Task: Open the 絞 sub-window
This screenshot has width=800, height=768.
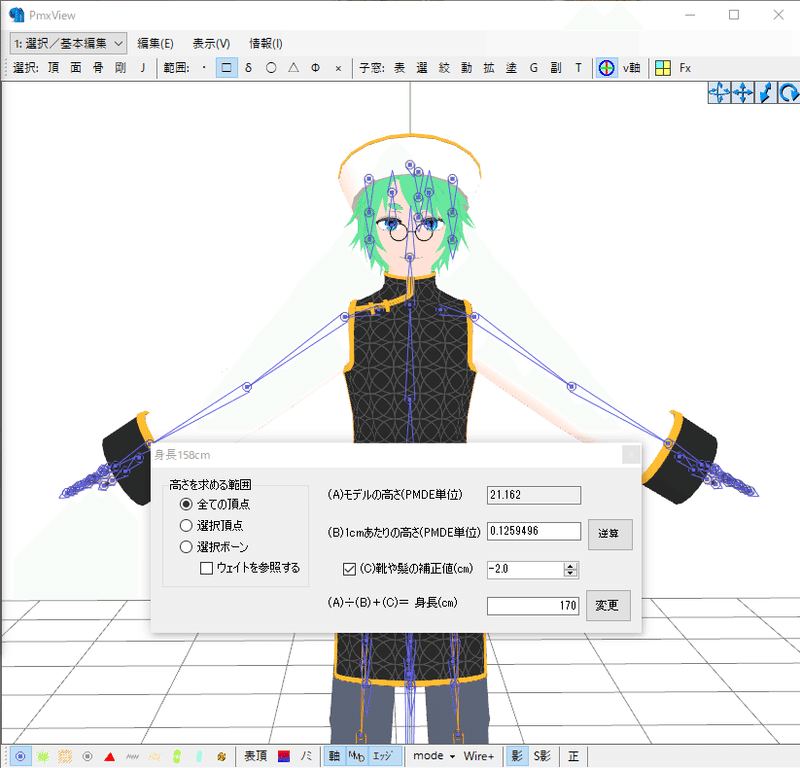Action: [444, 68]
